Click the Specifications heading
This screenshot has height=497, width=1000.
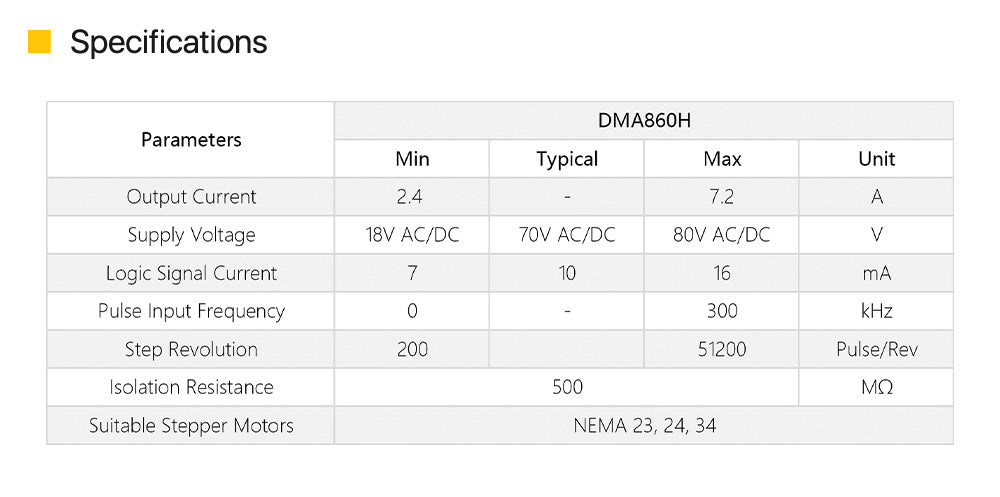[168, 42]
